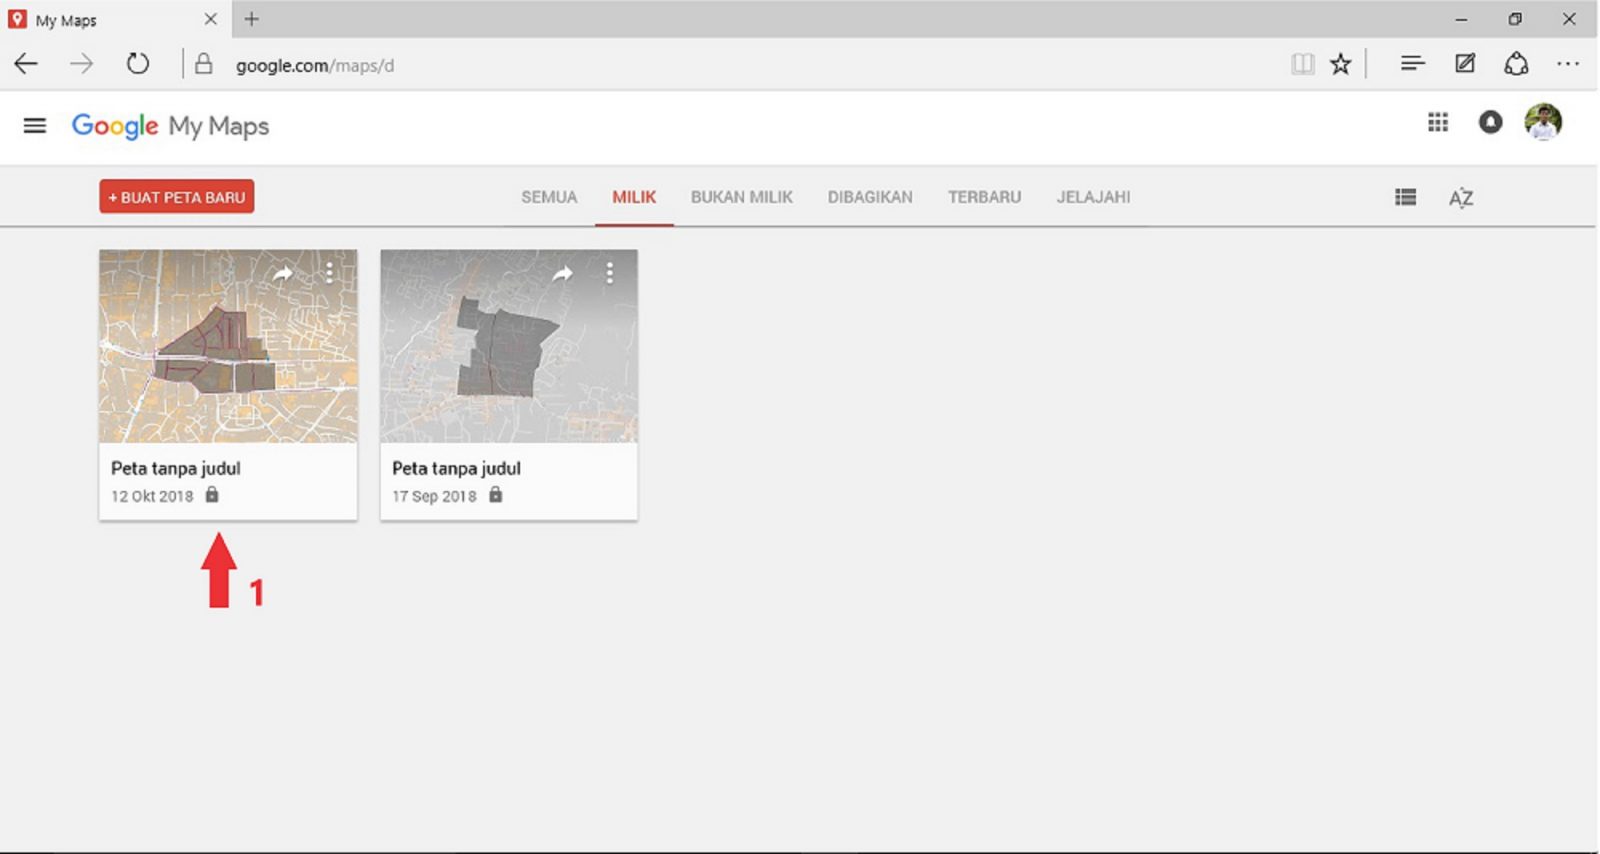Open the Google apps grid
The height and width of the screenshot is (854, 1600).
point(1438,122)
